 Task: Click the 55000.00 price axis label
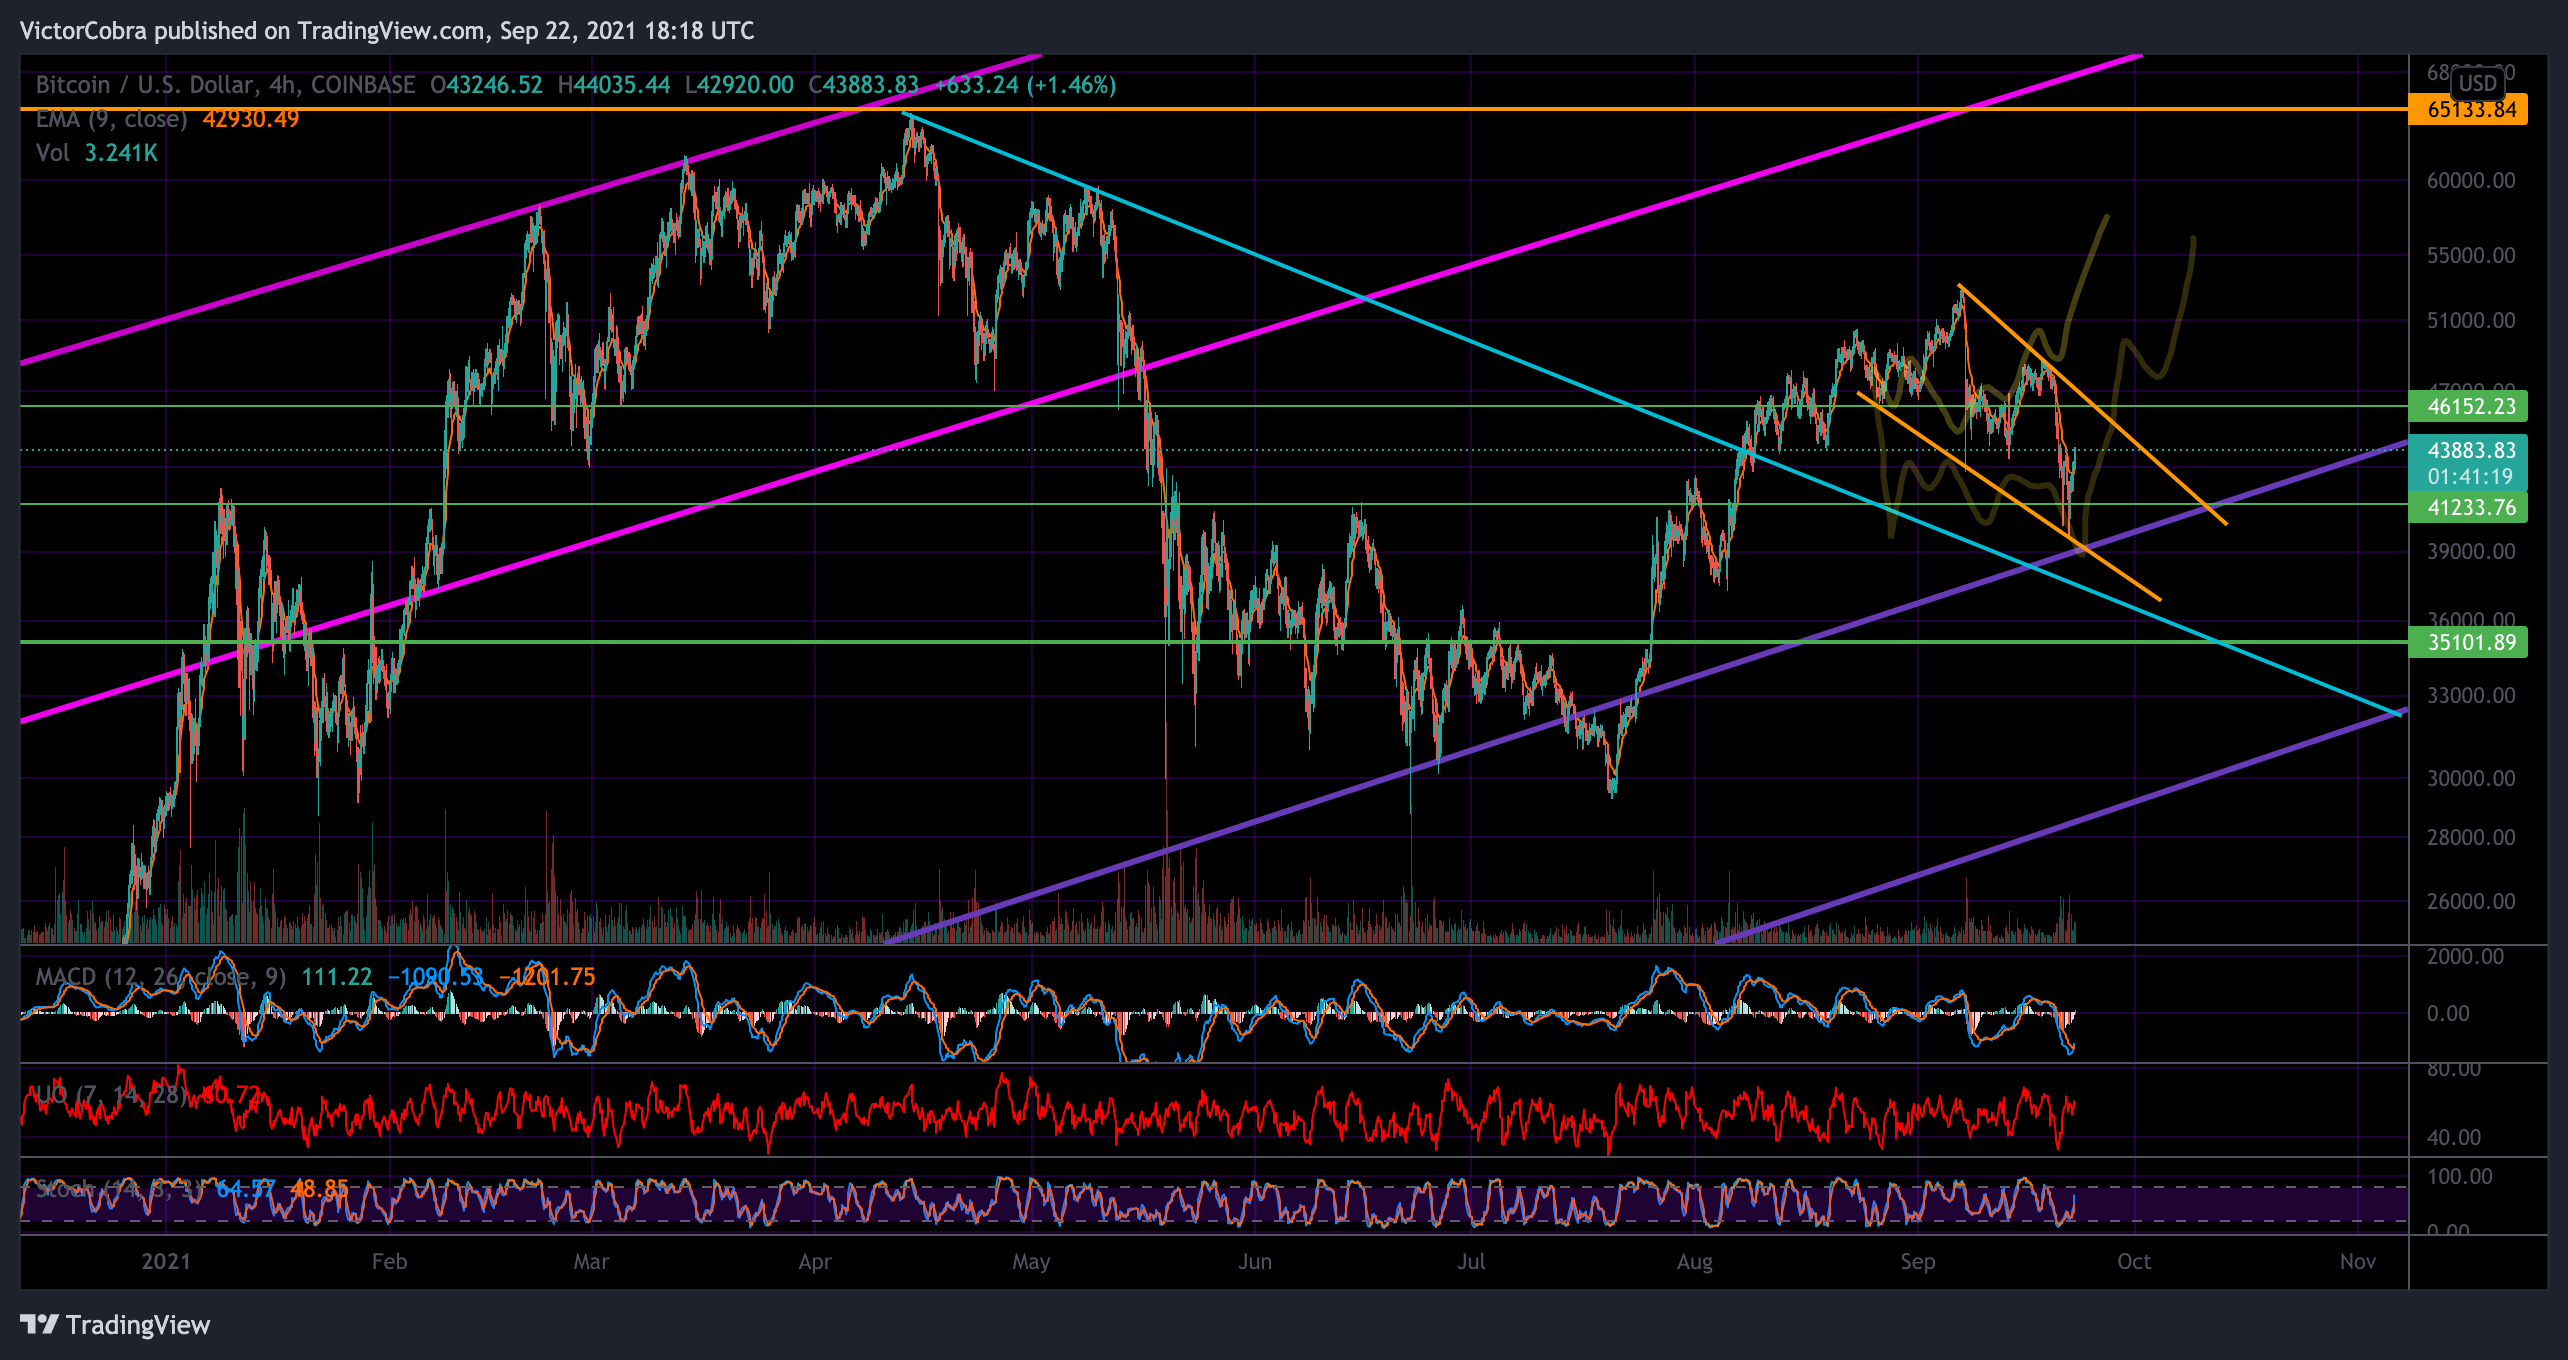coord(2471,255)
